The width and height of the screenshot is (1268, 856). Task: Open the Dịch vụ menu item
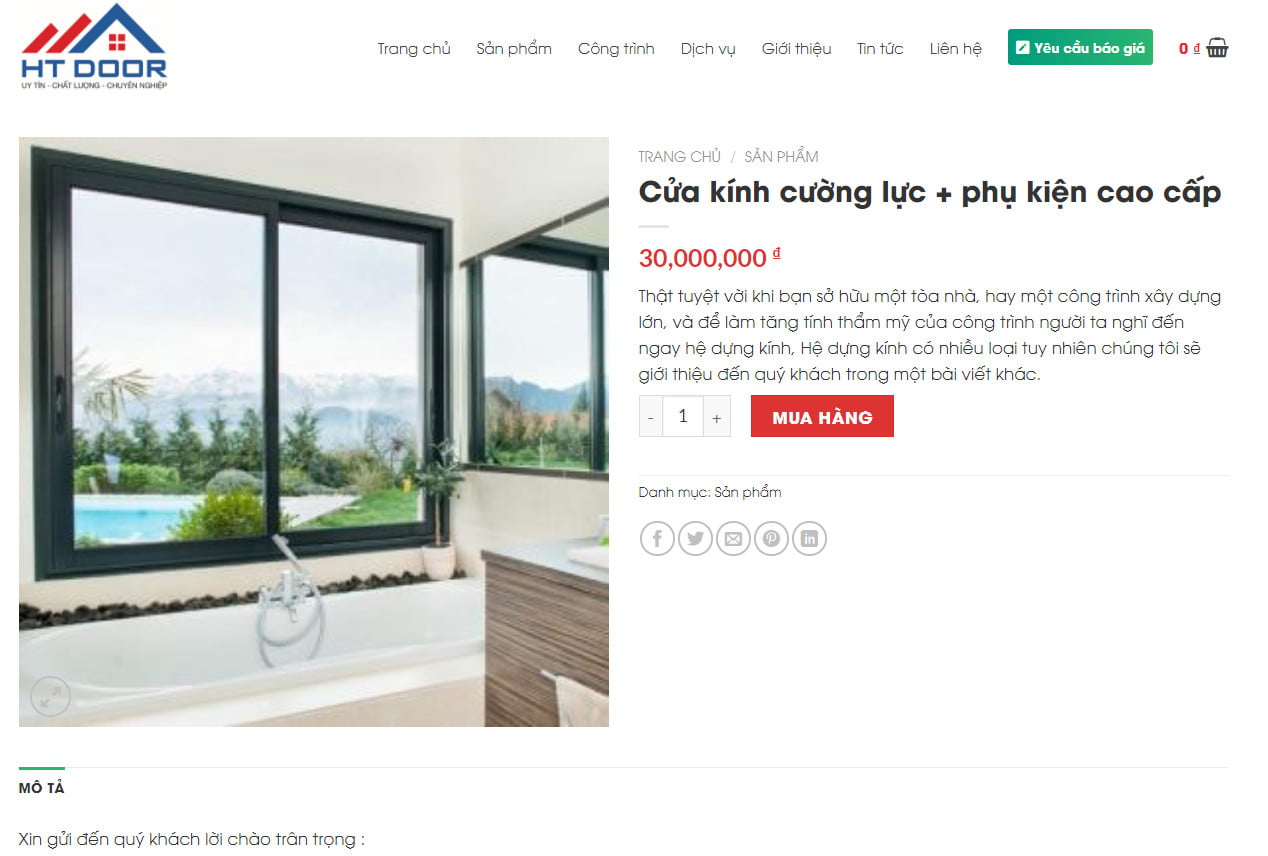(708, 48)
